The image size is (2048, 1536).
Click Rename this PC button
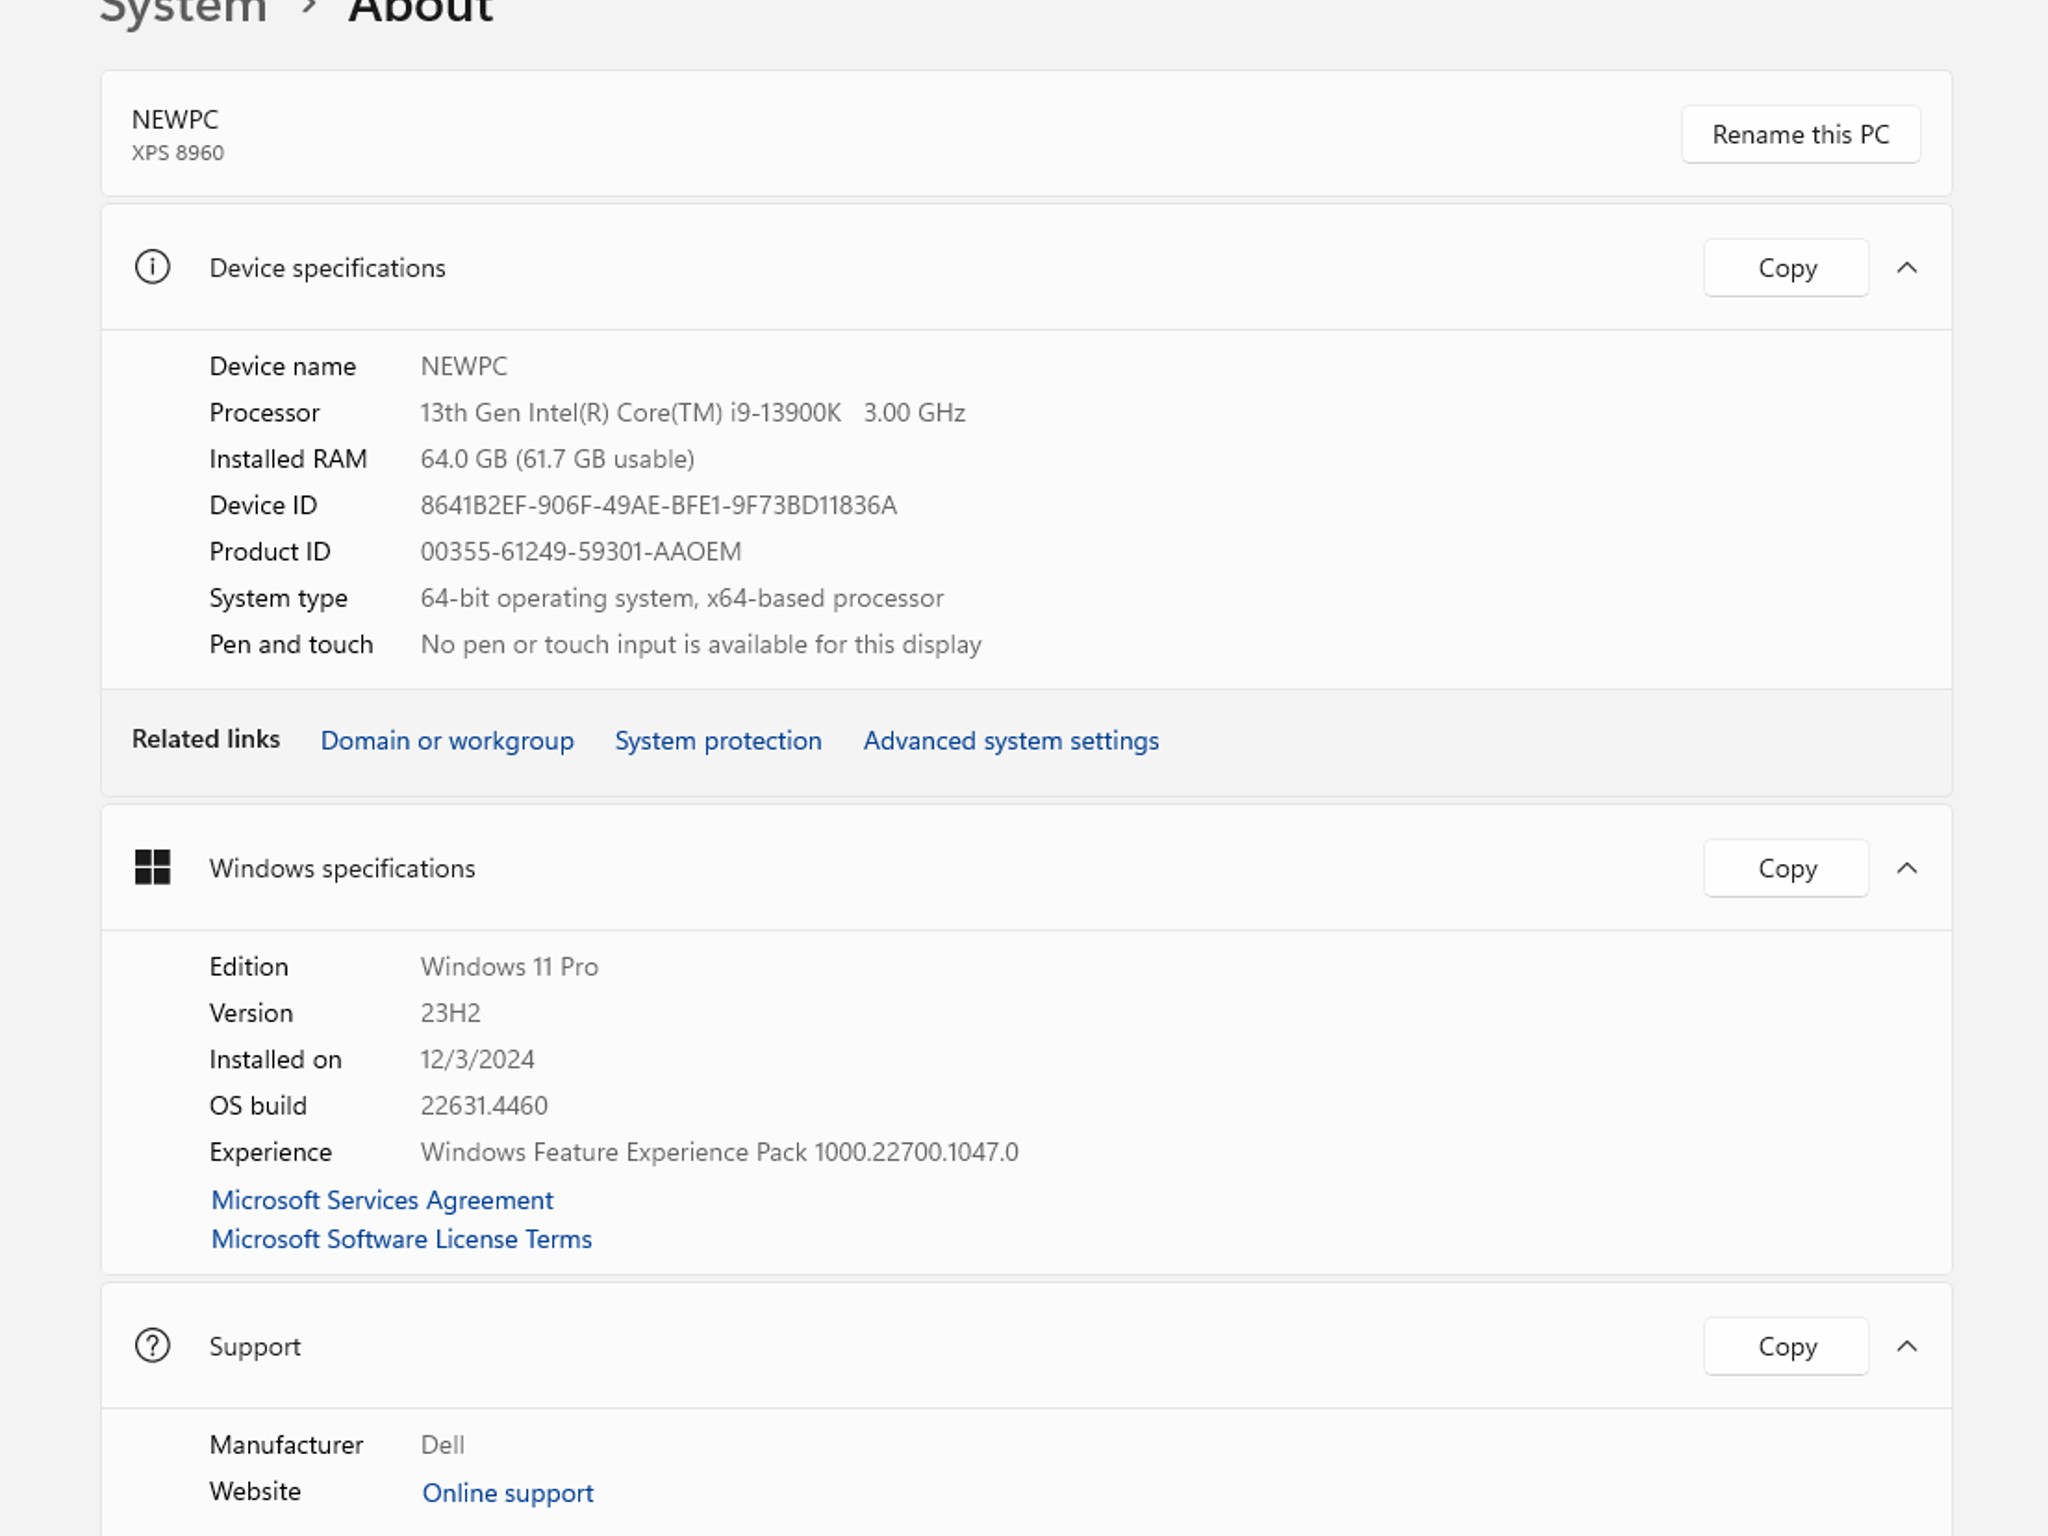[1800, 134]
